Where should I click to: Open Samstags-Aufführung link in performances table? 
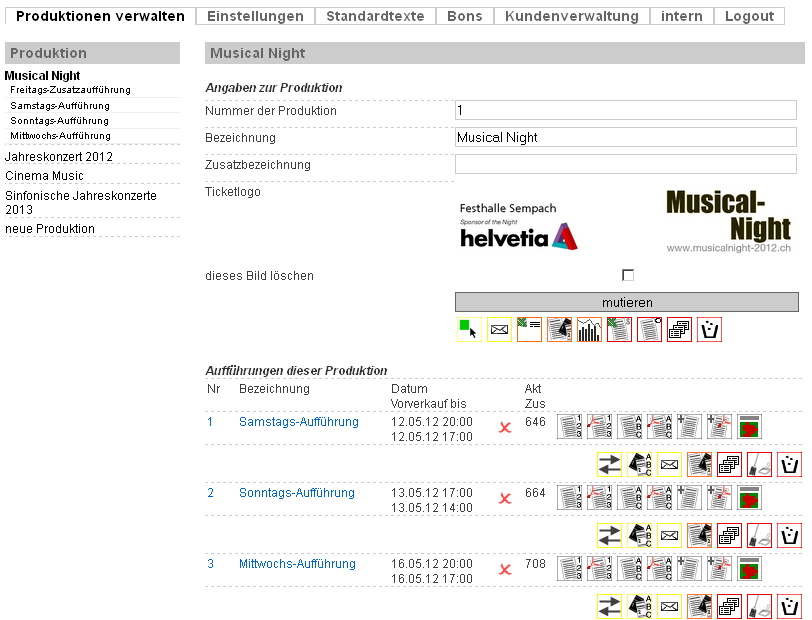[299, 422]
